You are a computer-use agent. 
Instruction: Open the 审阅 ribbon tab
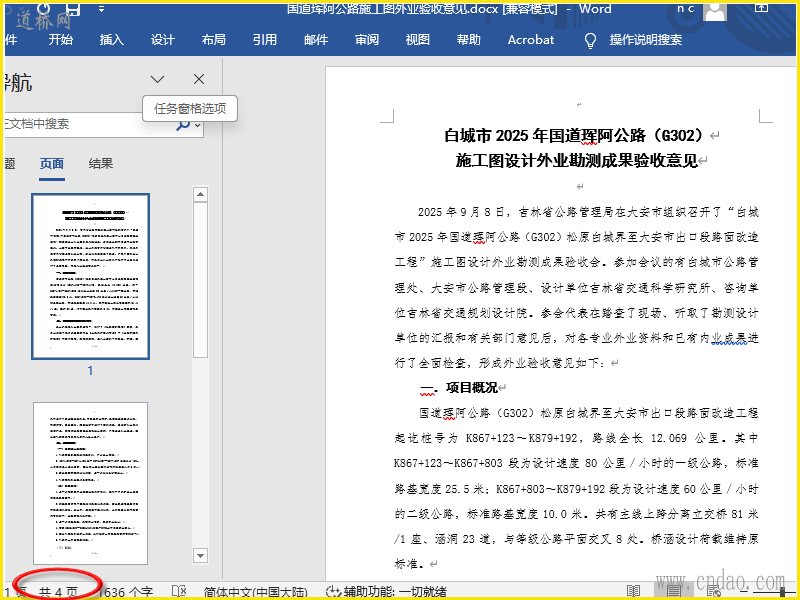[367, 40]
